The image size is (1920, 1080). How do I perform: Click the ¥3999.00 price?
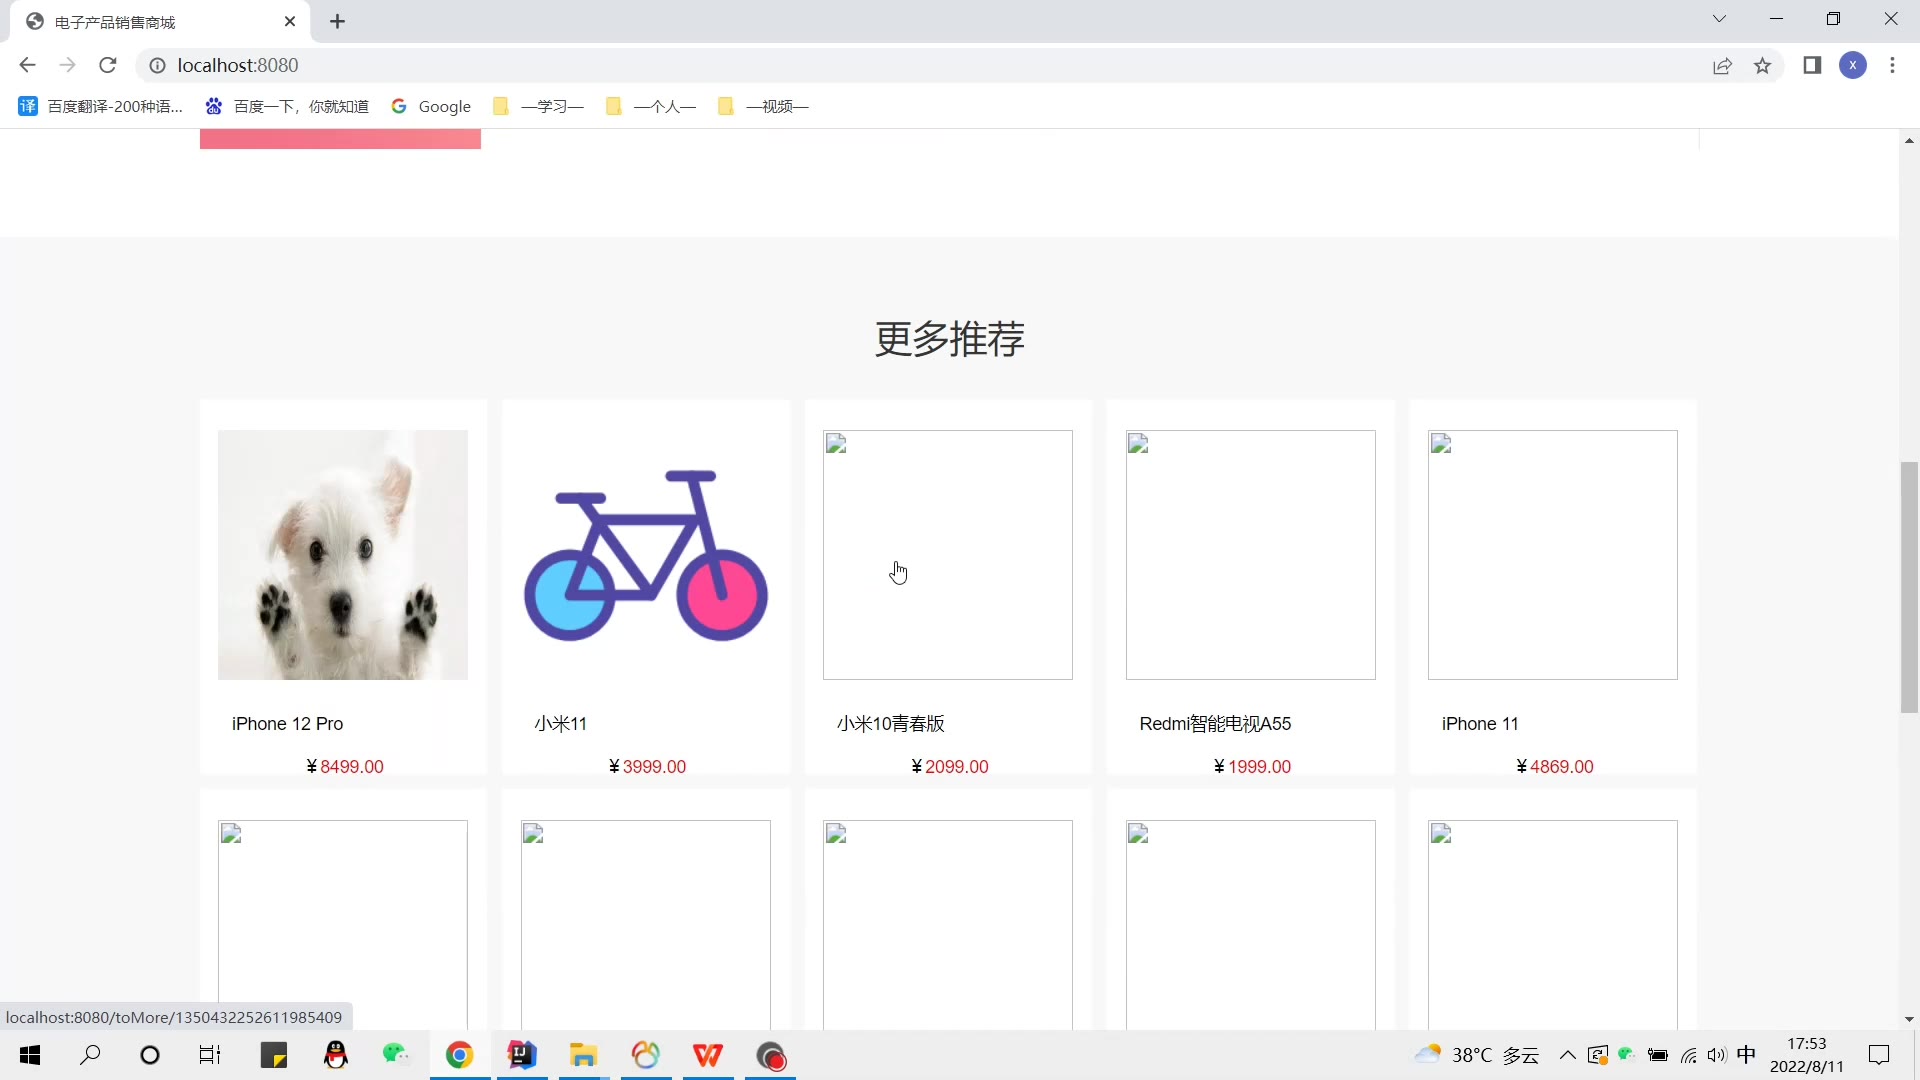tap(647, 766)
